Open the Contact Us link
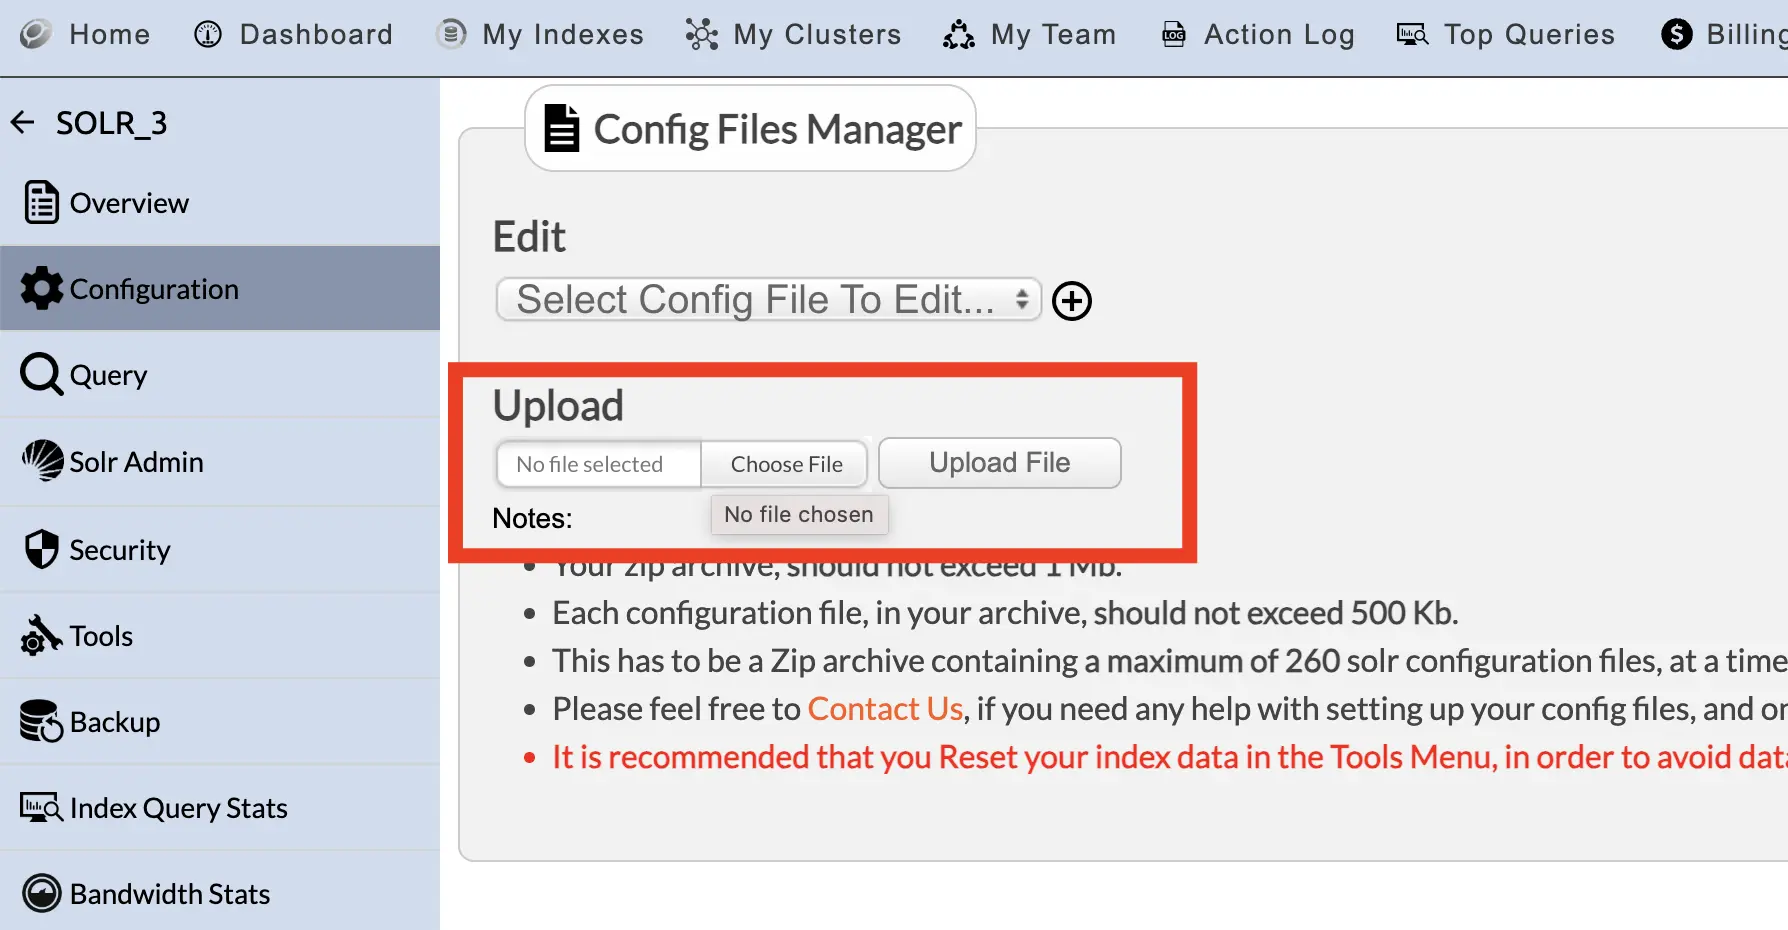 click(x=884, y=708)
